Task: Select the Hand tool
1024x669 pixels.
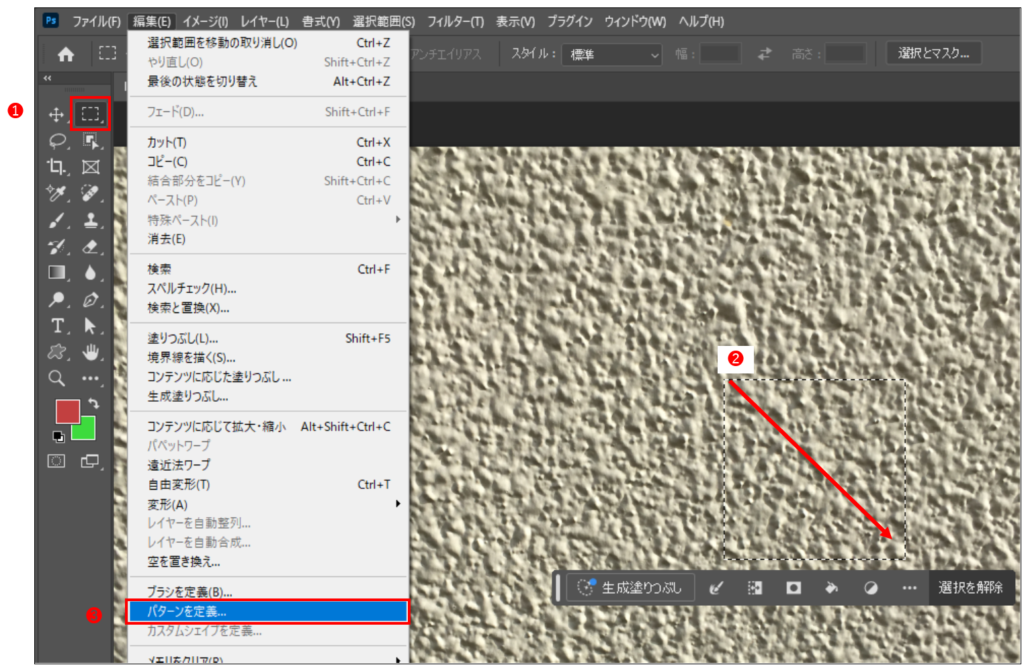Action: click(91, 351)
